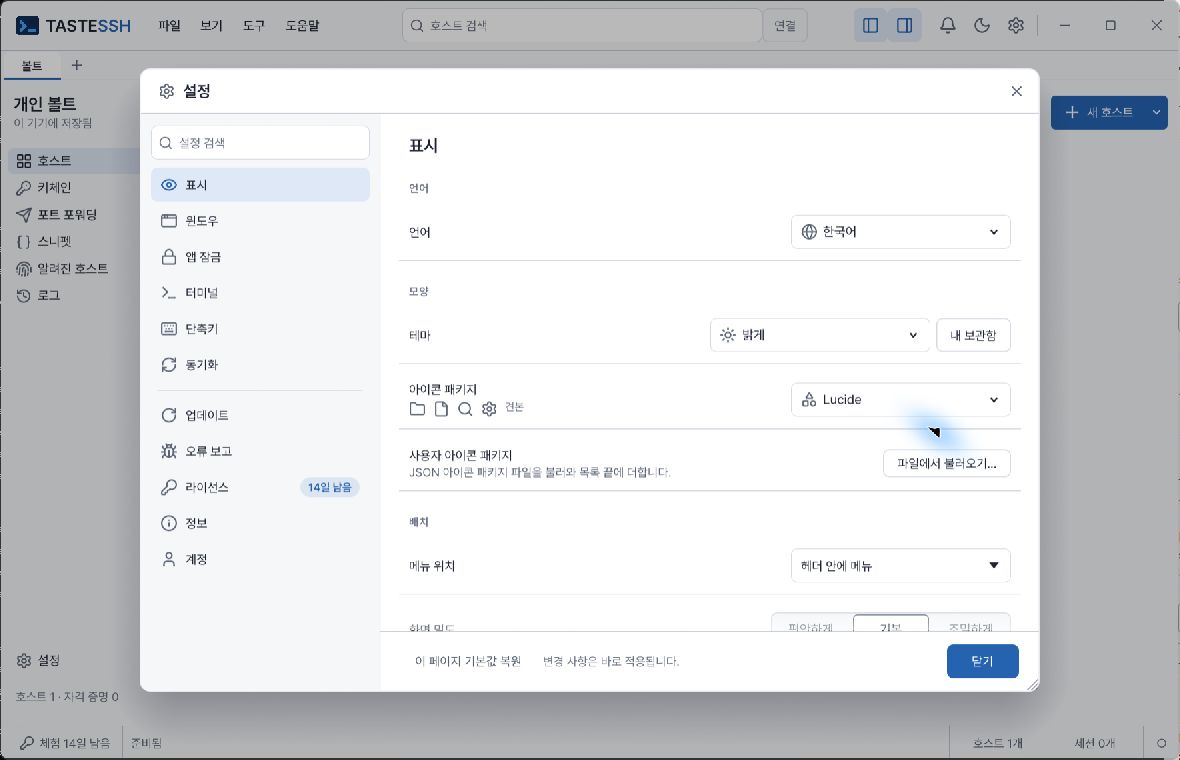Open the 계정 account settings

(x=260, y=560)
